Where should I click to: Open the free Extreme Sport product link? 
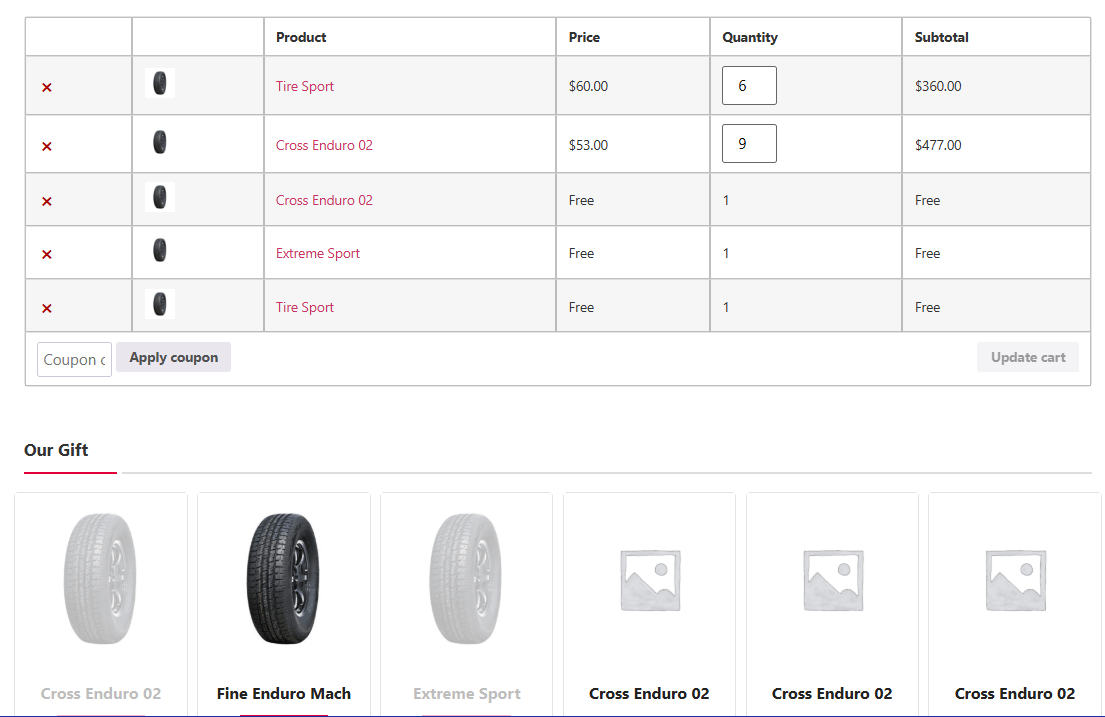pyautogui.click(x=318, y=253)
